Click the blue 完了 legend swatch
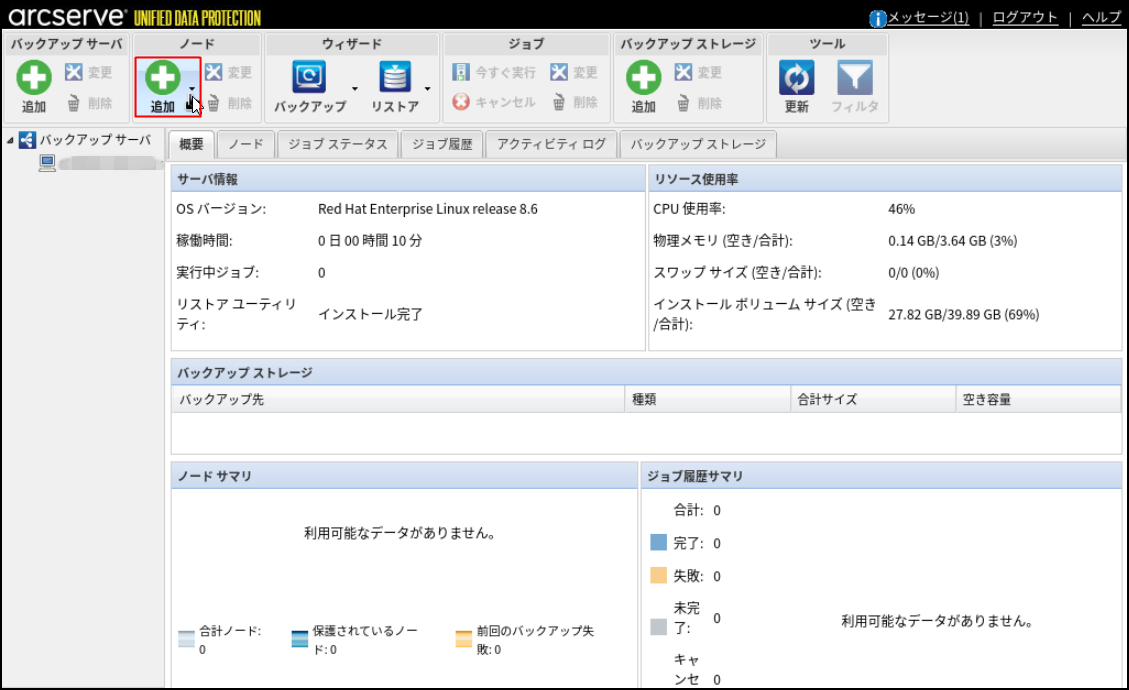This screenshot has width=1129, height=690. (658, 543)
